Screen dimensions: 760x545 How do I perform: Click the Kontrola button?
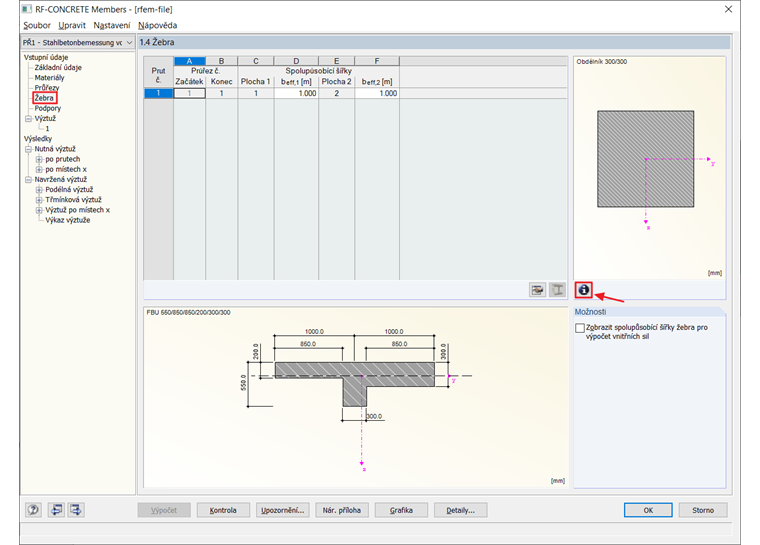[x=223, y=510]
